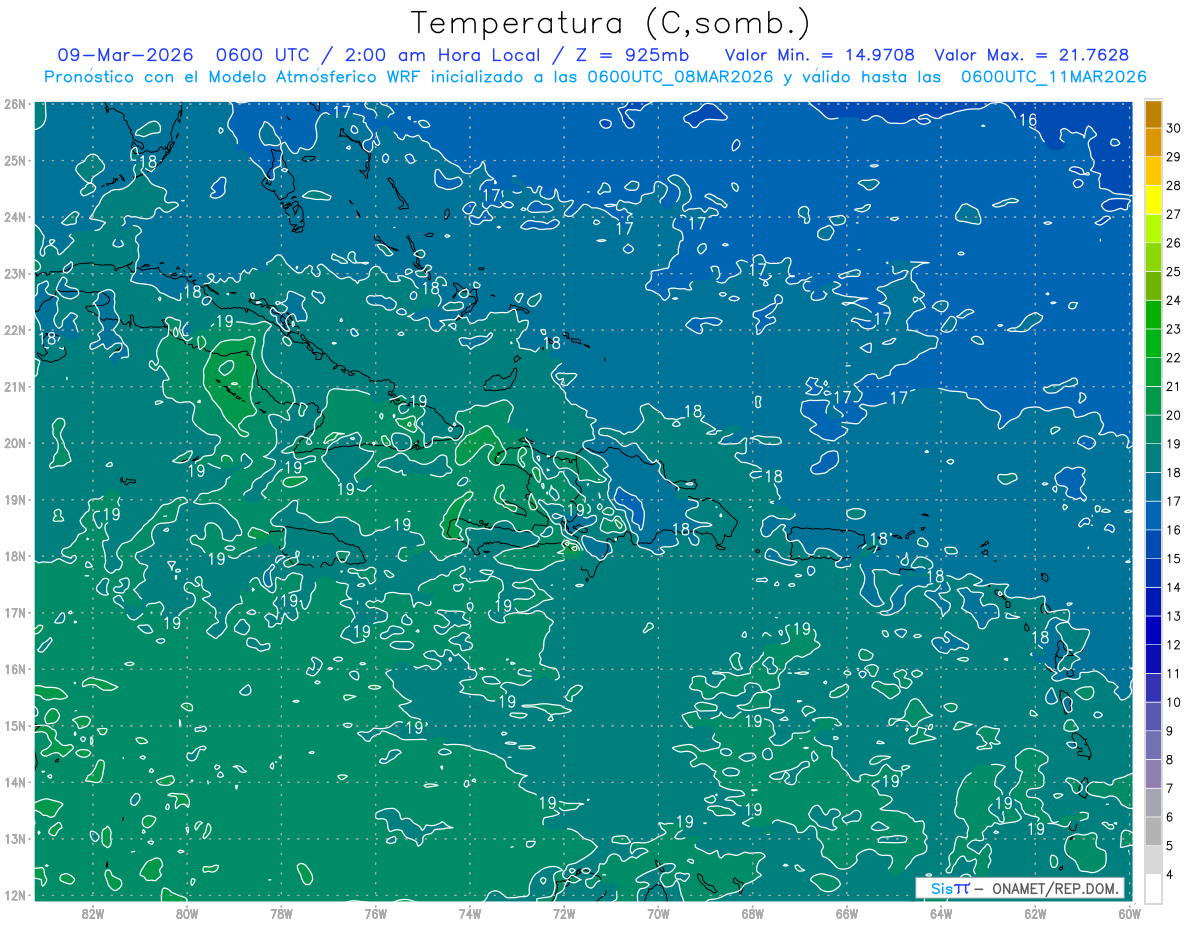
Task: Select the '0600UTC_11MAR2026' validity time
Action: (1053, 76)
